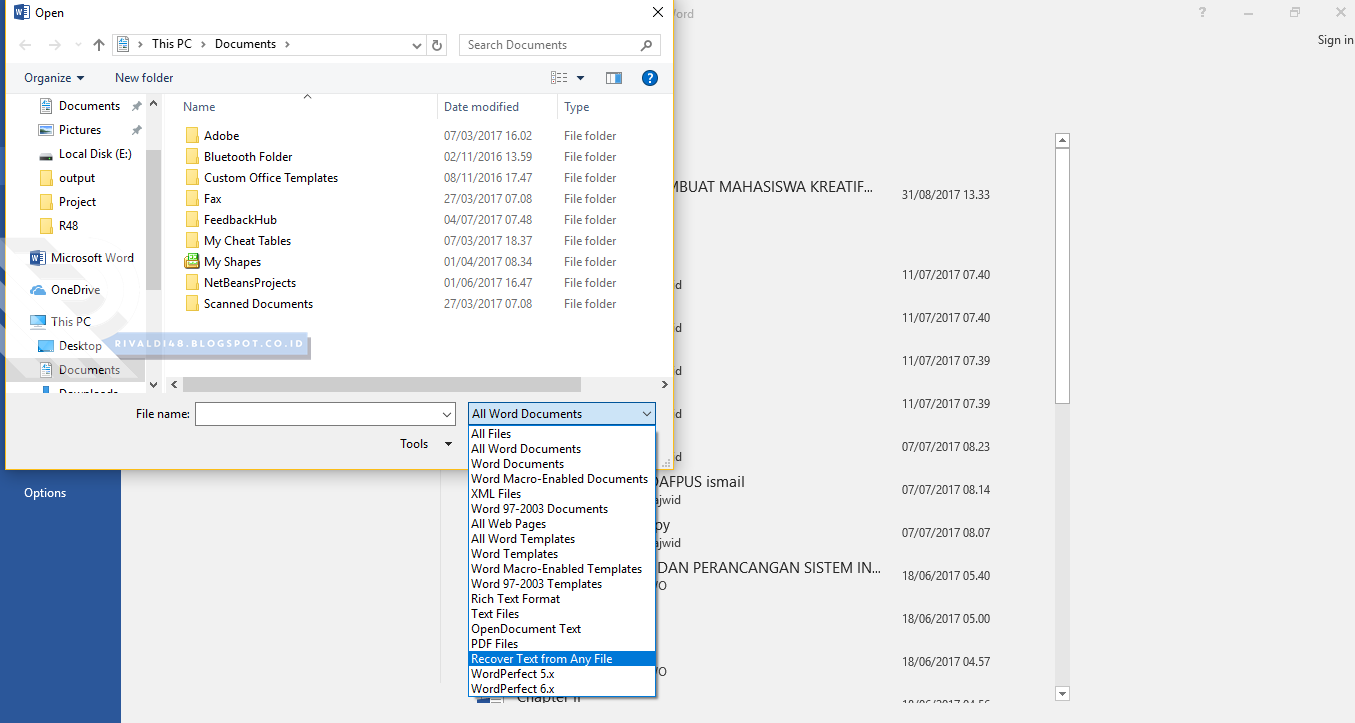The width and height of the screenshot is (1355, 723).
Task: Click the up arrow of Word's recent list scrollbar
Action: click(1062, 141)
